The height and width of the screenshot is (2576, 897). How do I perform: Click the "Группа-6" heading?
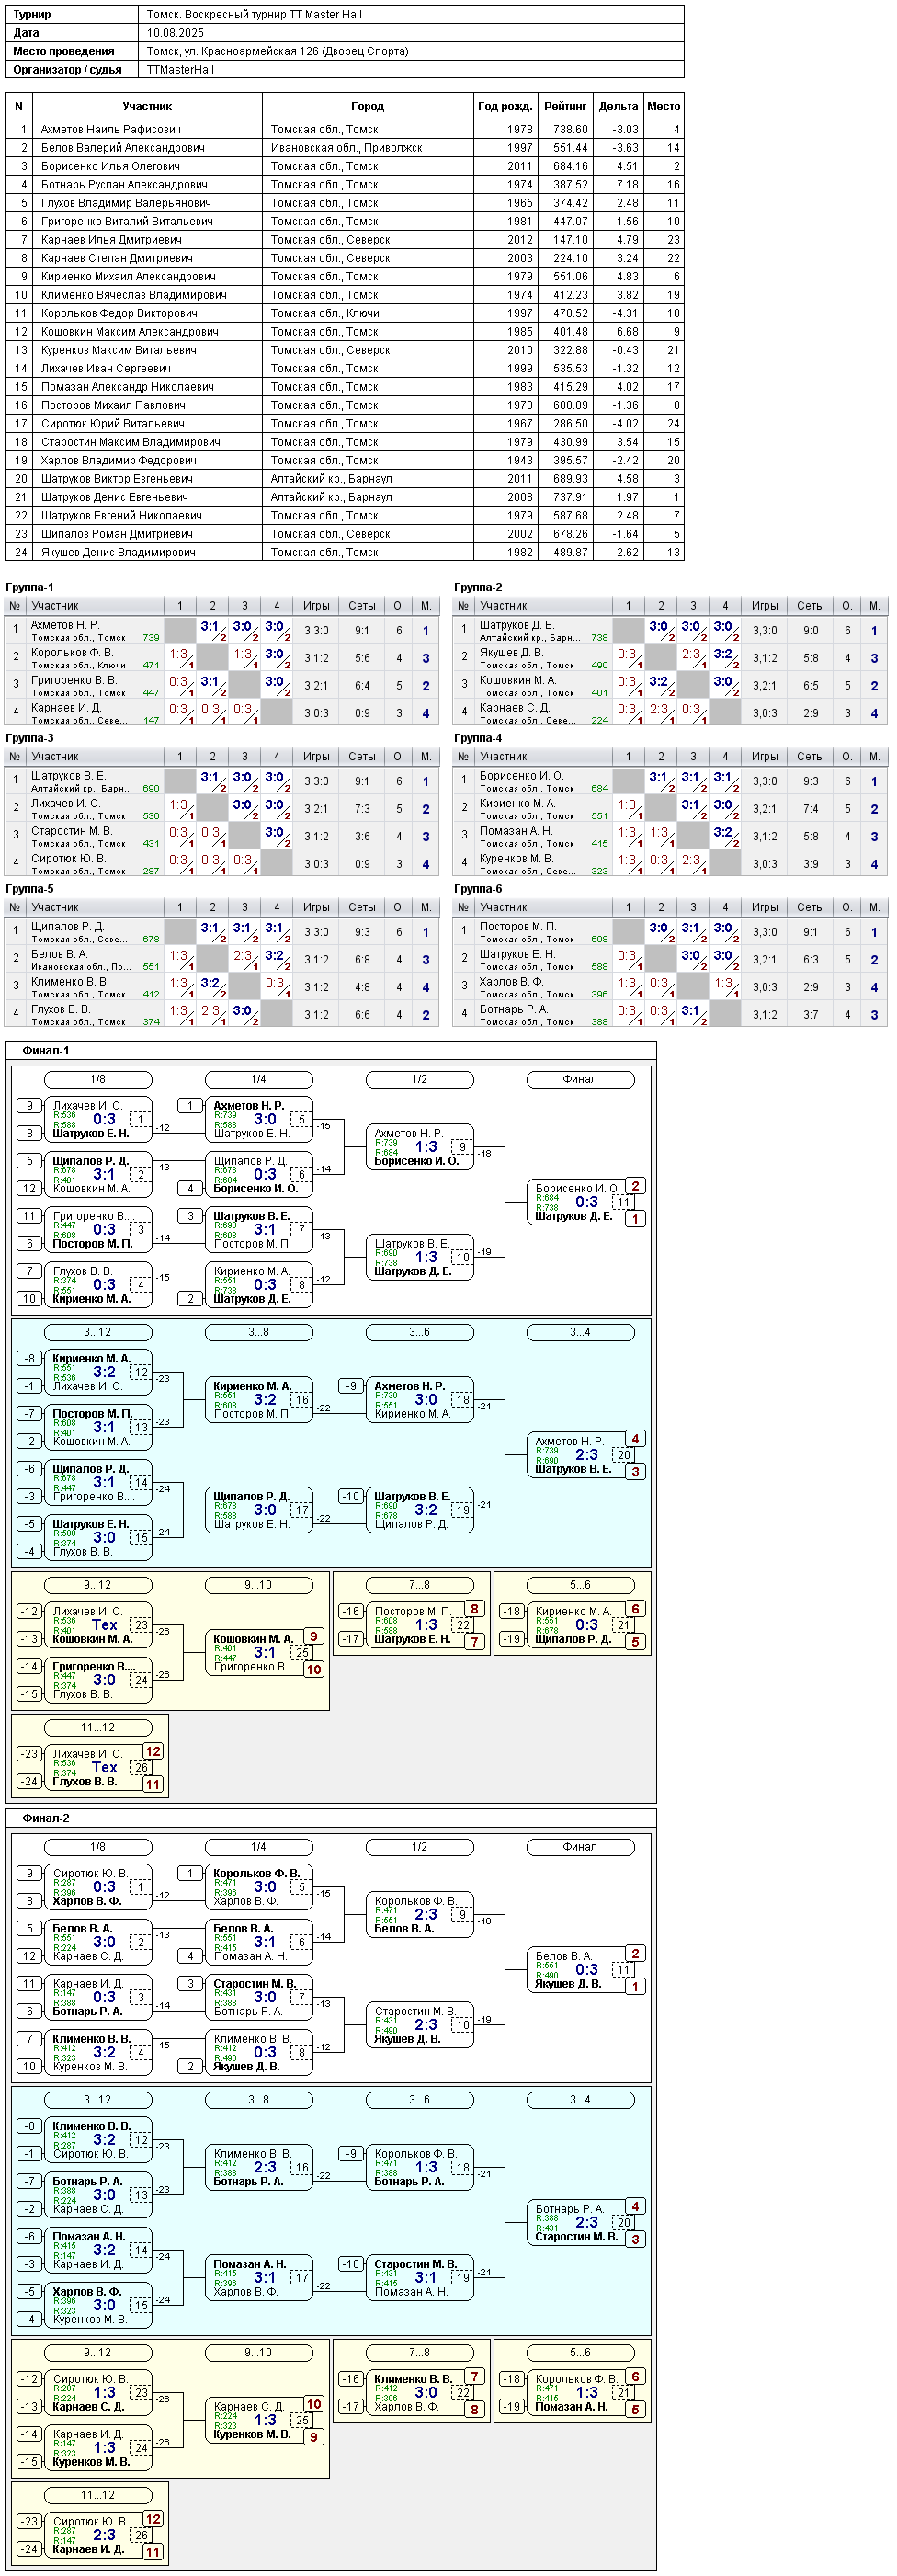click(x=478, y=889)
